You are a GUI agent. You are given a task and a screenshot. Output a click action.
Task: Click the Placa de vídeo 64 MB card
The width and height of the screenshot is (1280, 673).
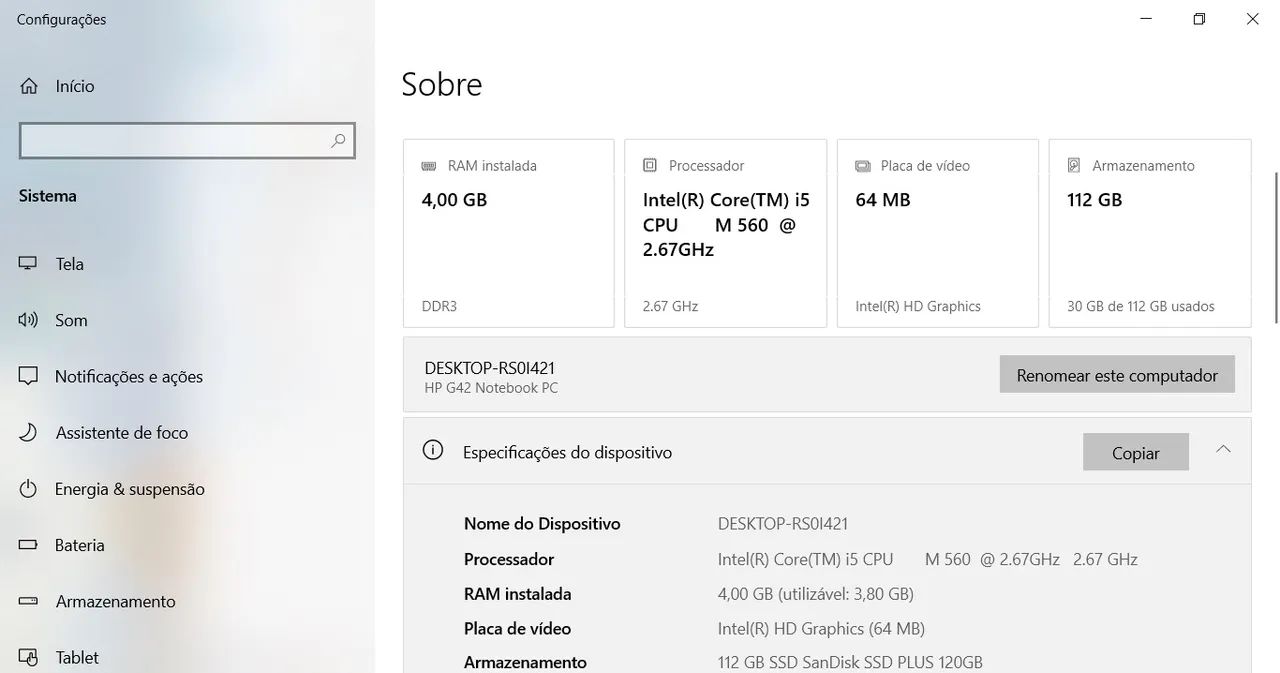pos(938,233)
